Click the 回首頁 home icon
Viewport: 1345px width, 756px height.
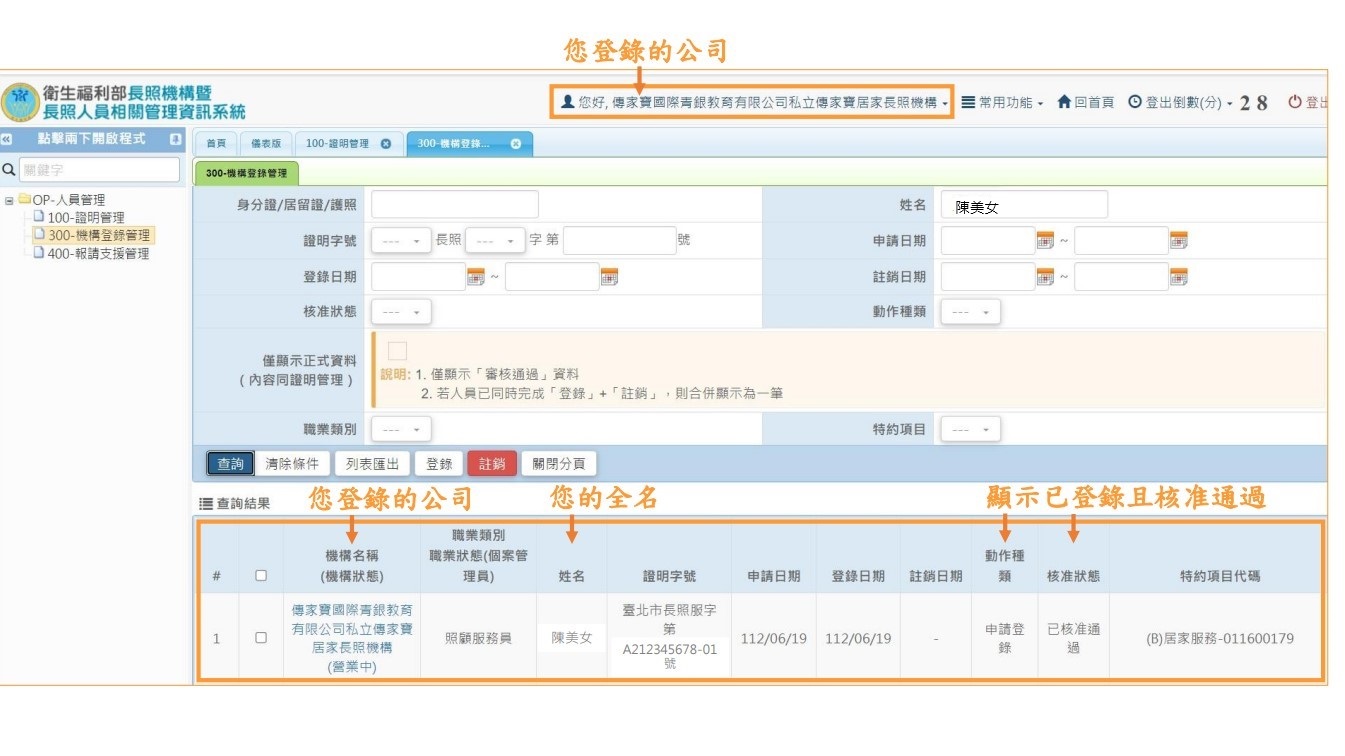click(1064, 102)
